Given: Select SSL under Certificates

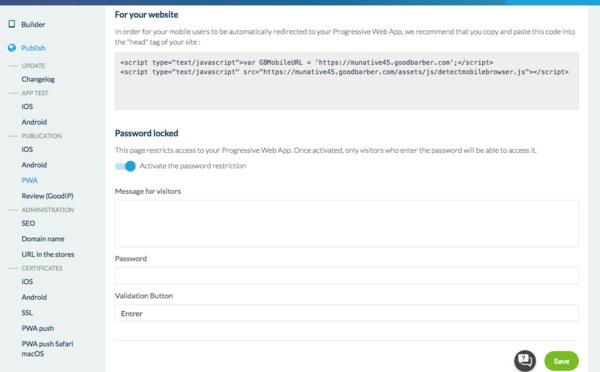Looking at the screenshot, I should tap(27, 313).
